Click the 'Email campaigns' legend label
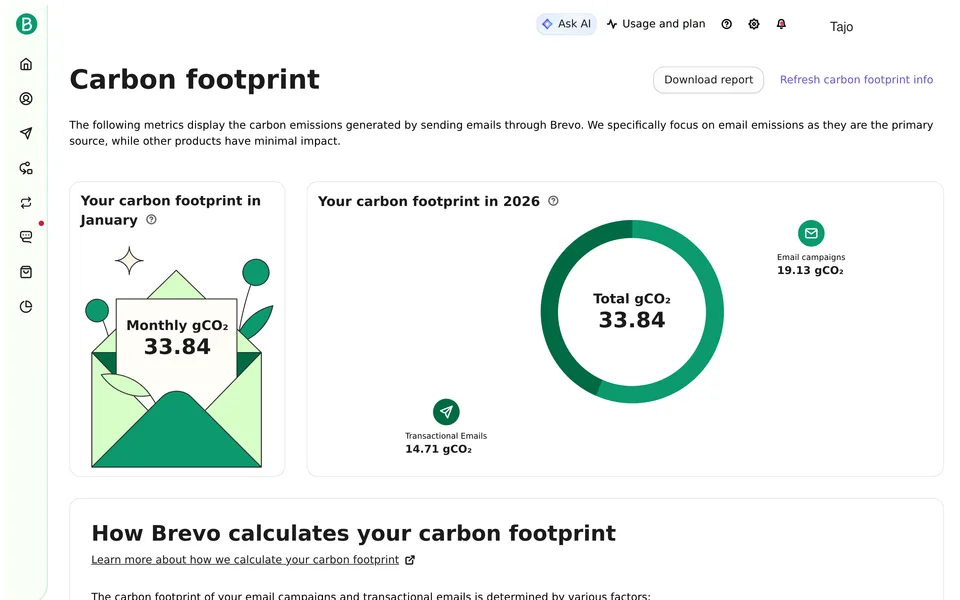The height and width of the screenshot is (600, 960). point(811,257)
